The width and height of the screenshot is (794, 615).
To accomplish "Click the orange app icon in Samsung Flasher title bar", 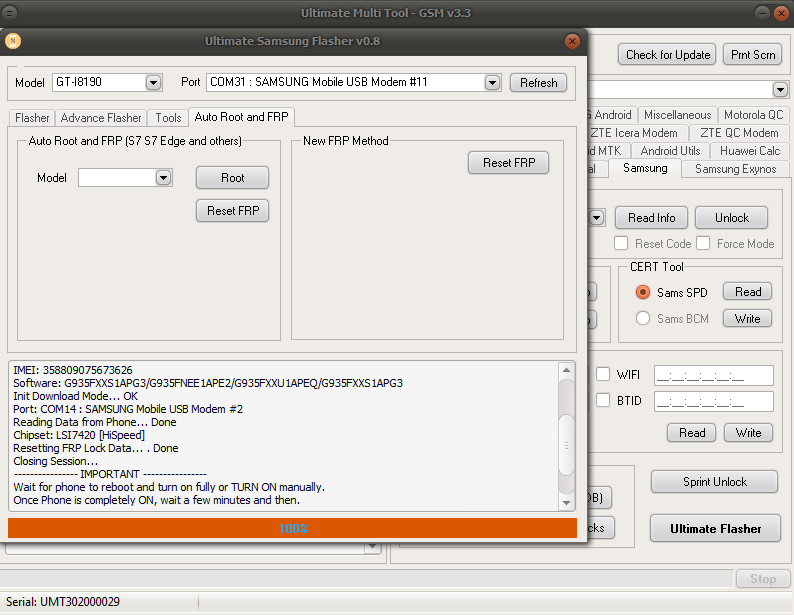I will pyautogui.click(x=13, y=41).
